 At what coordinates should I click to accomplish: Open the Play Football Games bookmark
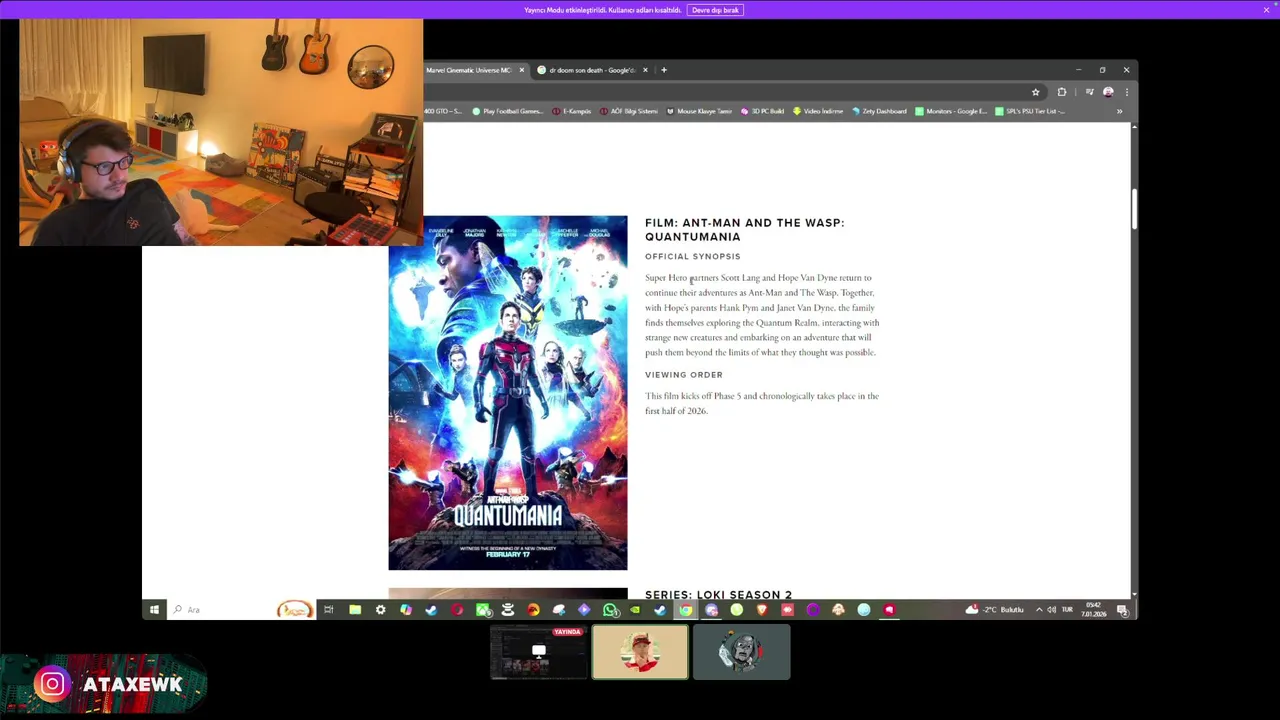(507, 111)
